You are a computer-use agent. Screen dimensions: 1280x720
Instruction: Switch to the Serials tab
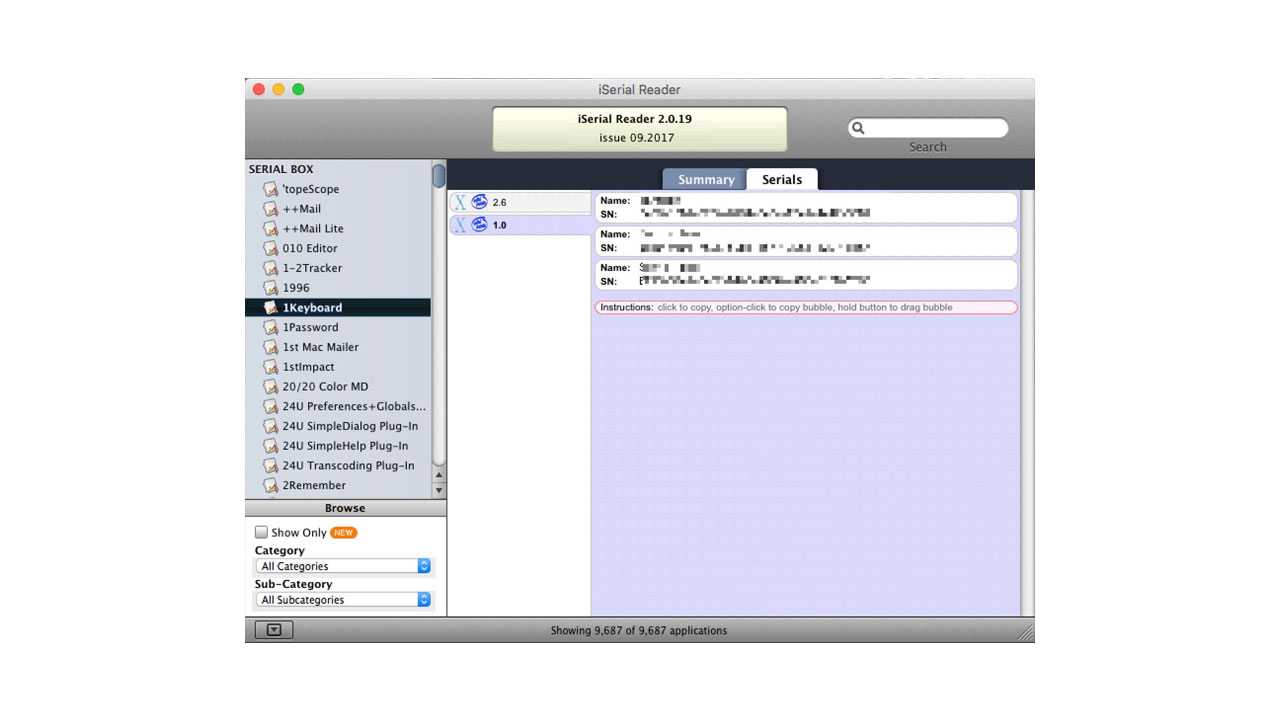coord(782,179)
